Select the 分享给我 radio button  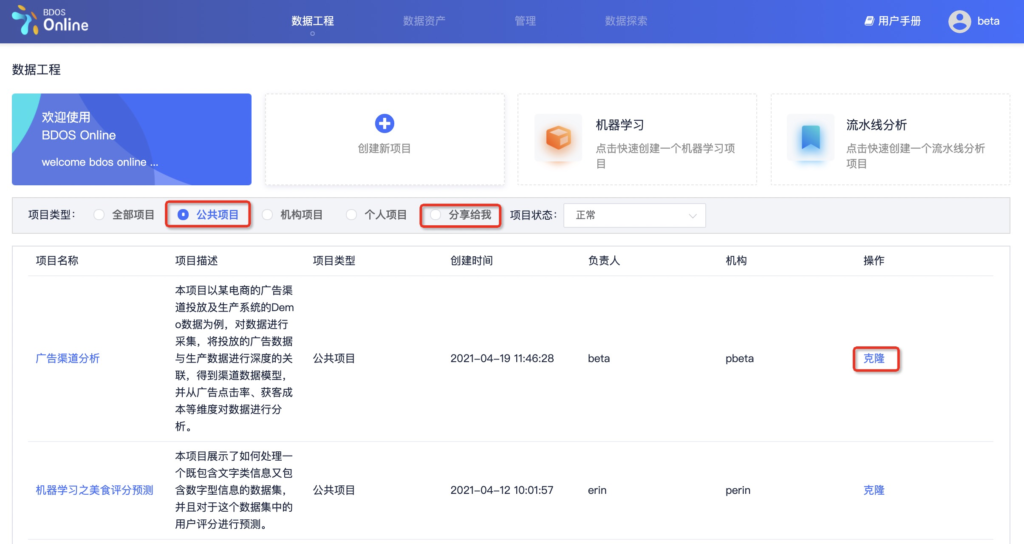[435, 214]
